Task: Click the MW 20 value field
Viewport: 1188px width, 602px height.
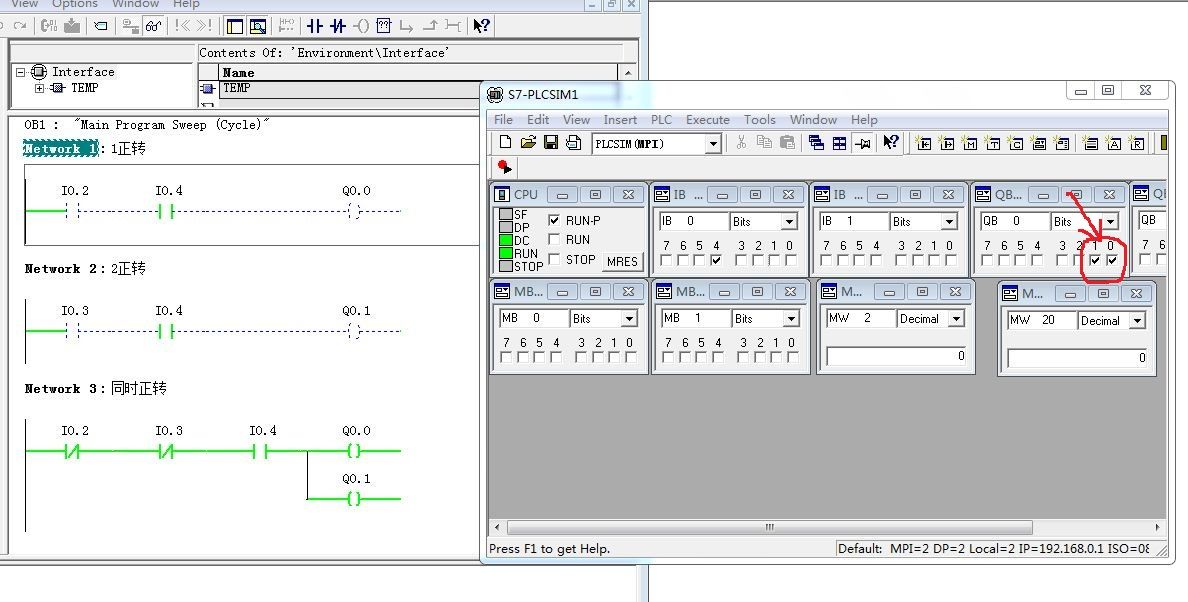Action: pos(1077,357)
